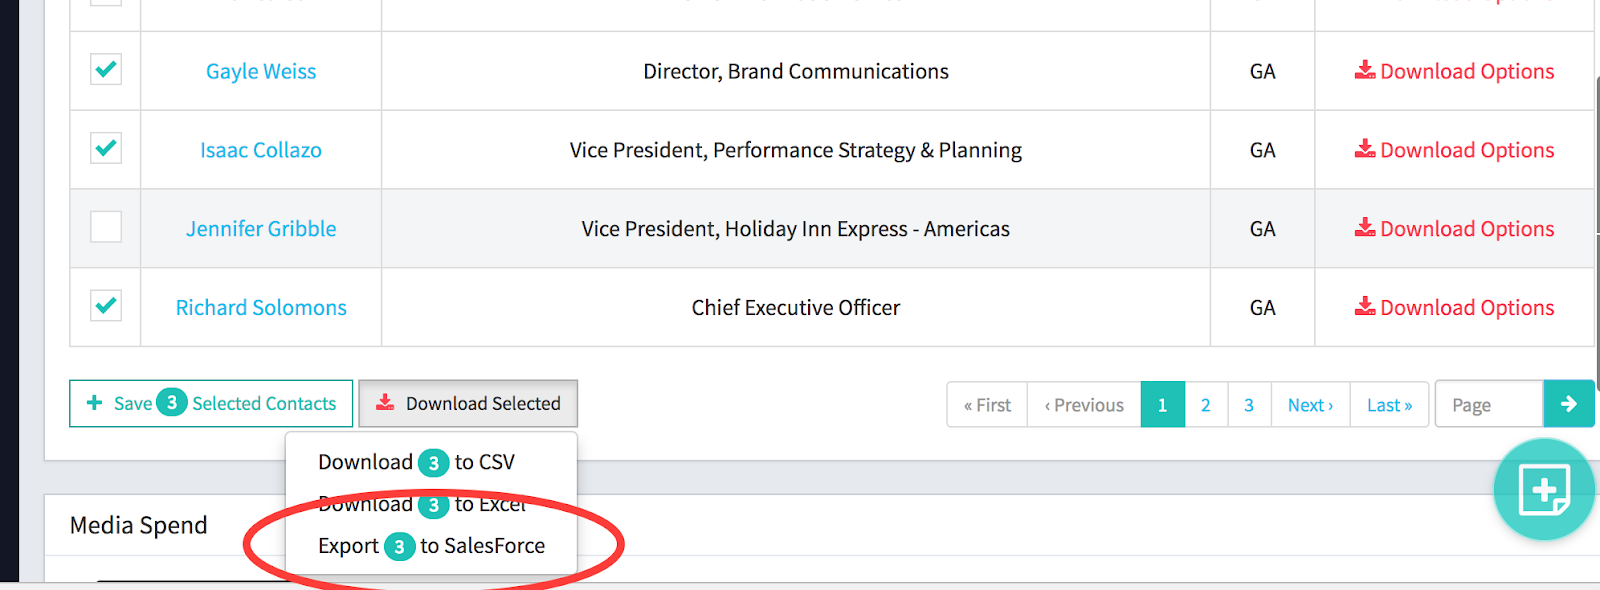Open Download Options for Richard Solomons
Viewport: 1600px width, 590px height.
[x=1454, y=307]
